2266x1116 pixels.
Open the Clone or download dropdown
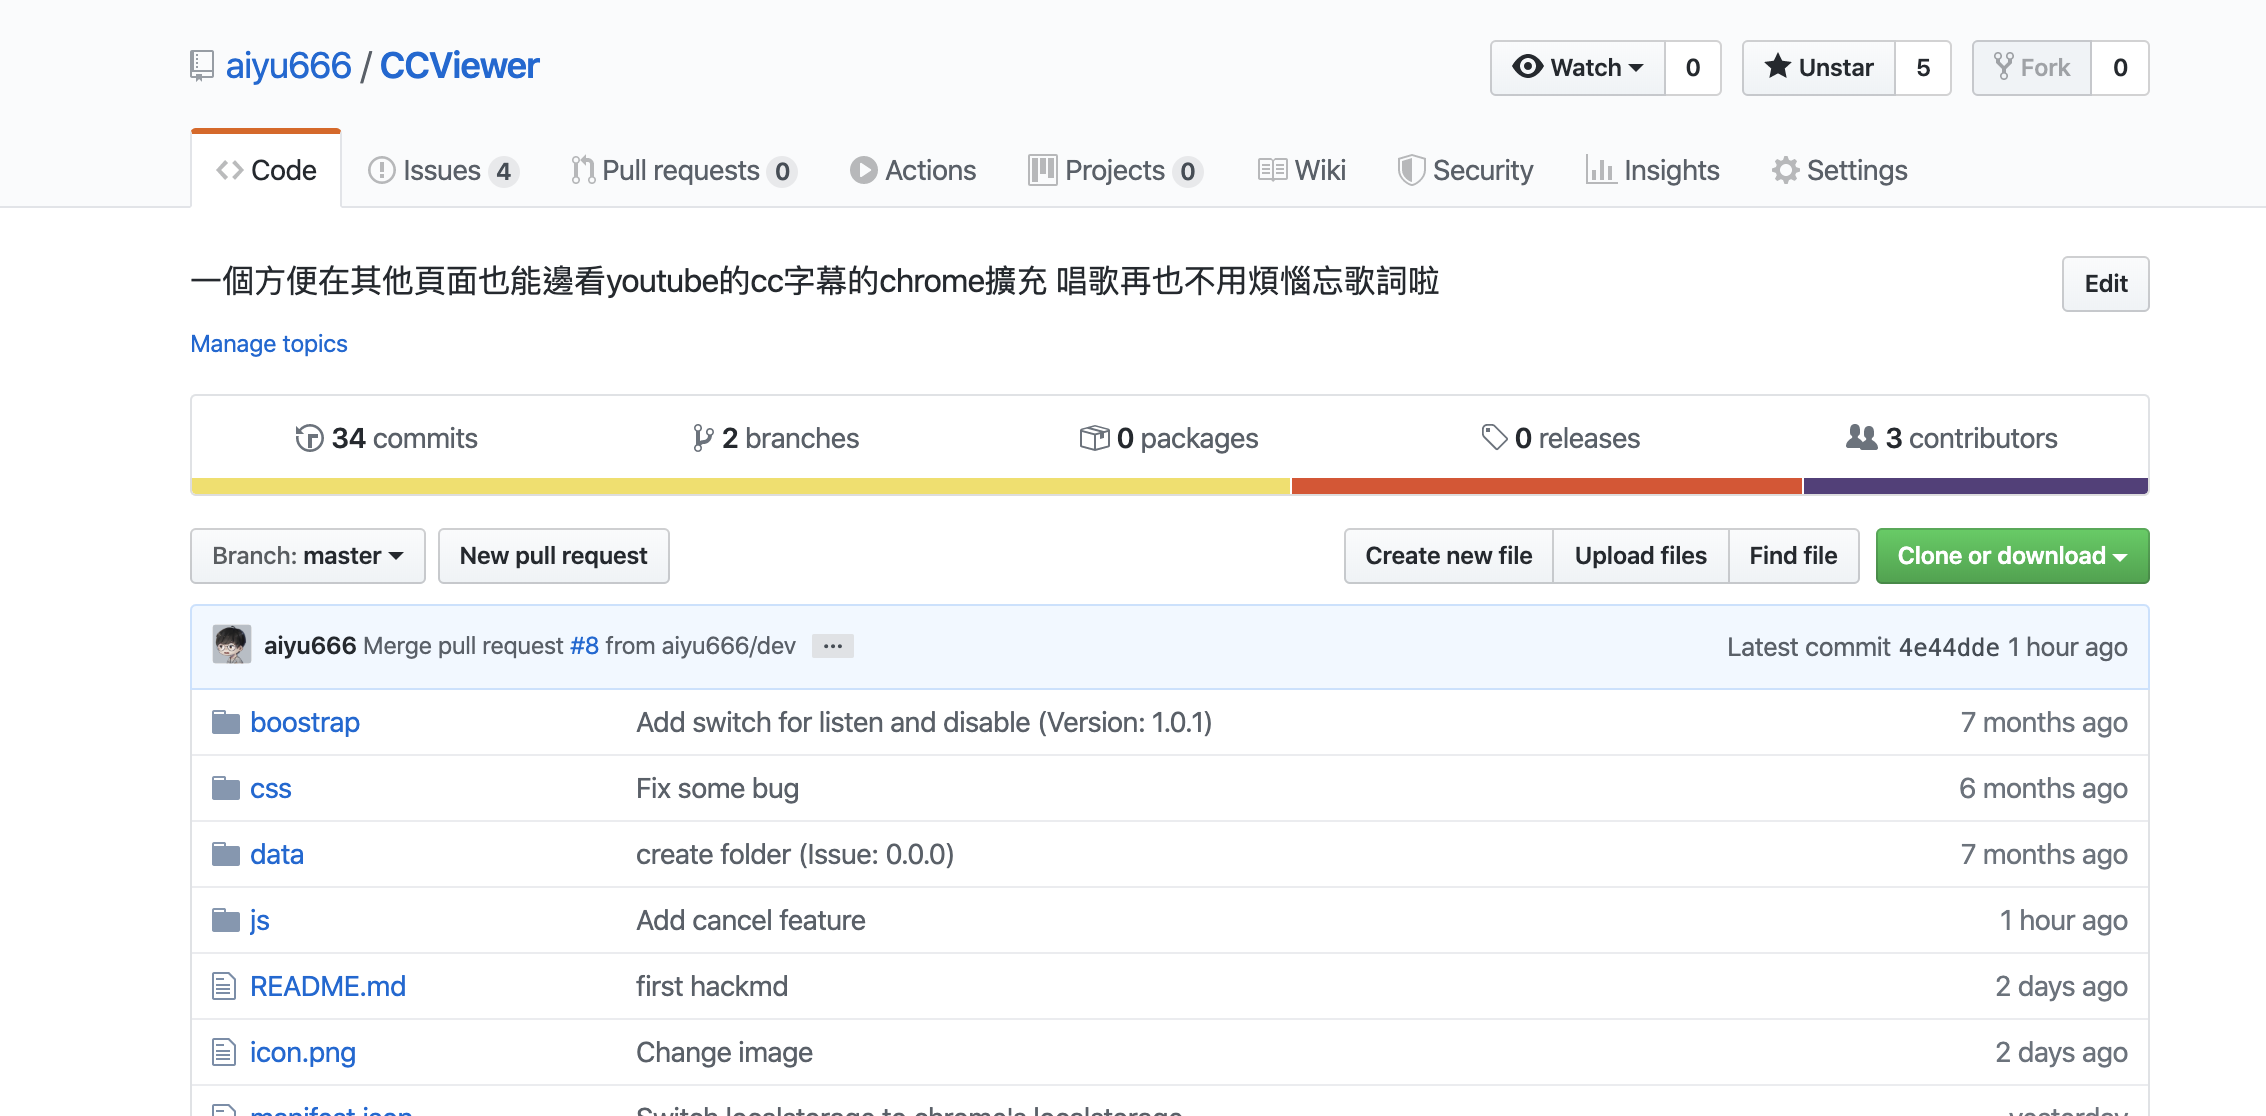(2011, 556)
